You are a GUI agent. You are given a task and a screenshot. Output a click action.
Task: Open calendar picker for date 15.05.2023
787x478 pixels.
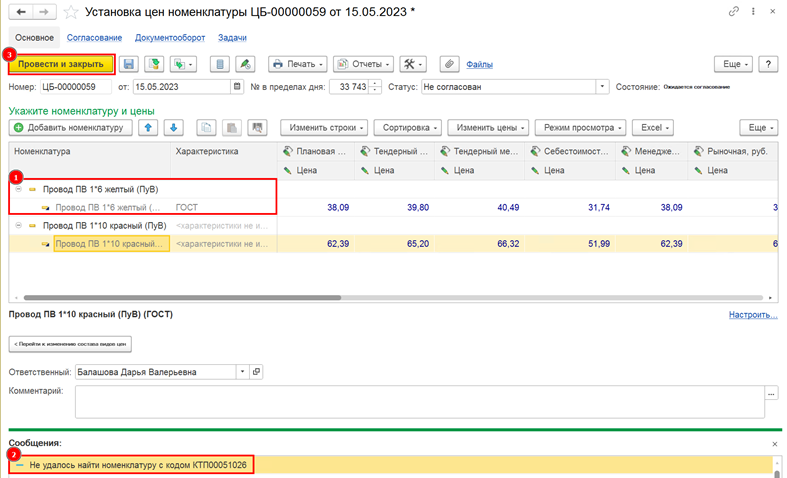tap(237, 86)
